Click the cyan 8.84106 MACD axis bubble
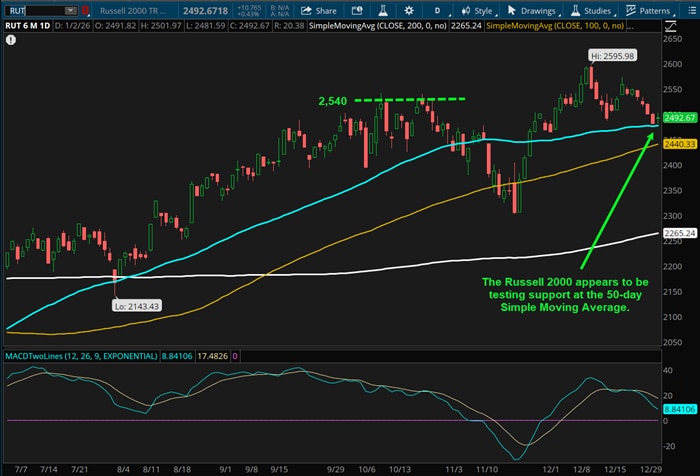 tap(679, 409)
